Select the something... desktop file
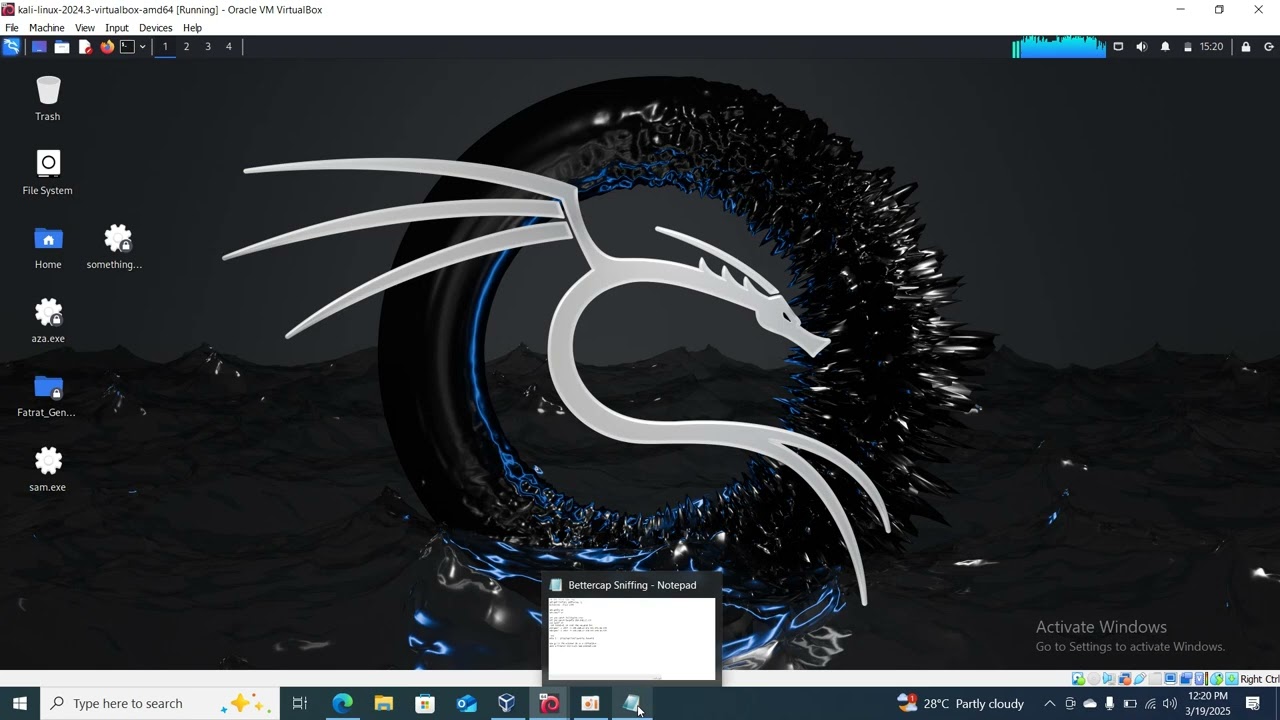The height and width of the screenshot is (720, 1280). point(115,246)
